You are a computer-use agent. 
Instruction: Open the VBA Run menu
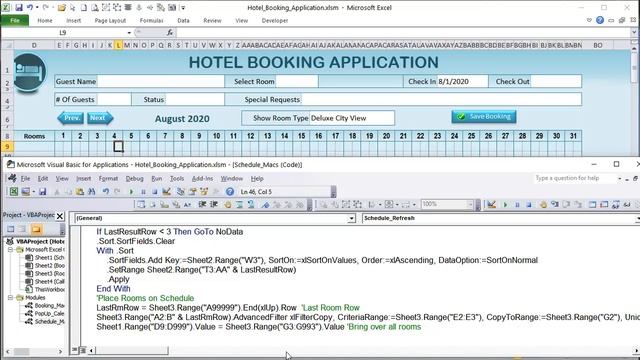(156, 178)
